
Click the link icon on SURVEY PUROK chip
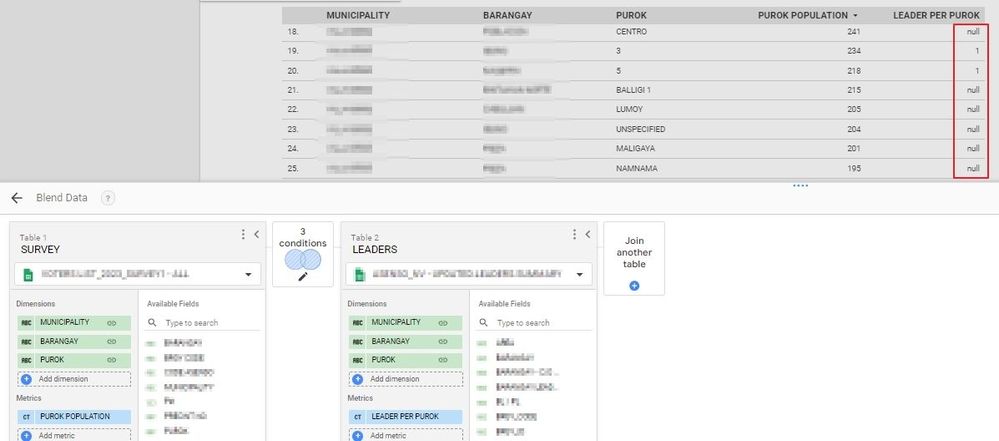tap(111, 360)
